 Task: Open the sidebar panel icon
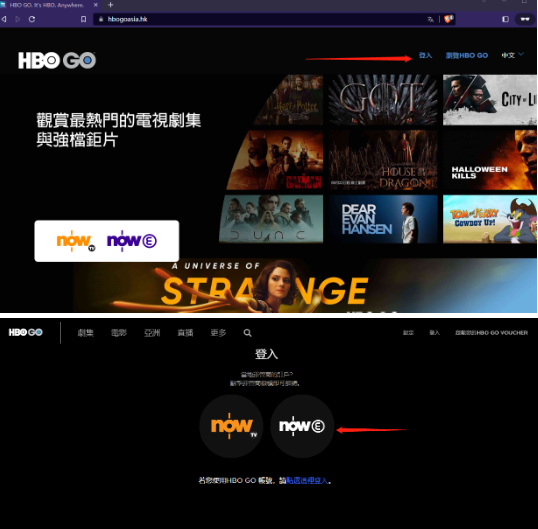pyautogui.click(x=505, y=19)
